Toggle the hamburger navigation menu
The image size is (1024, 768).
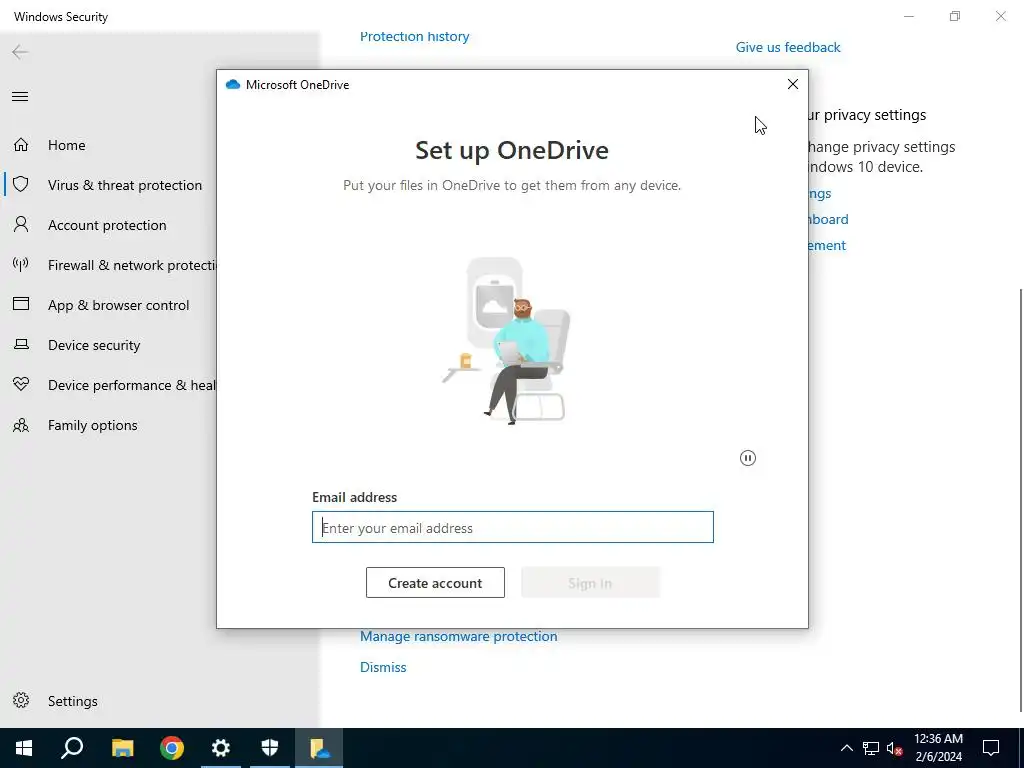(x=20, y=97)
